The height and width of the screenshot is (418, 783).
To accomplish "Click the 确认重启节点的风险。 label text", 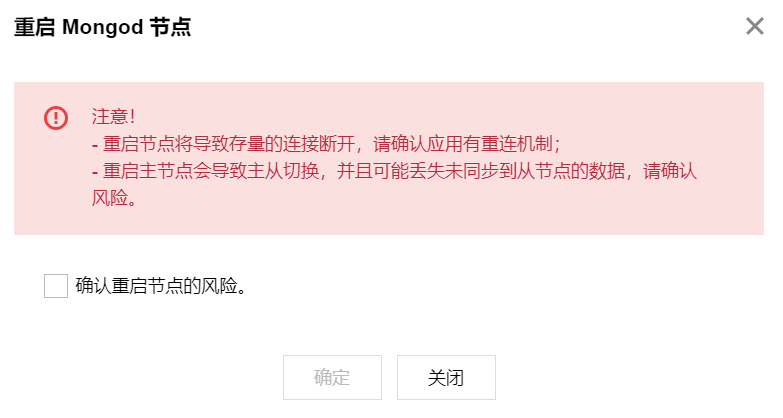I will [x=161, y=286].
